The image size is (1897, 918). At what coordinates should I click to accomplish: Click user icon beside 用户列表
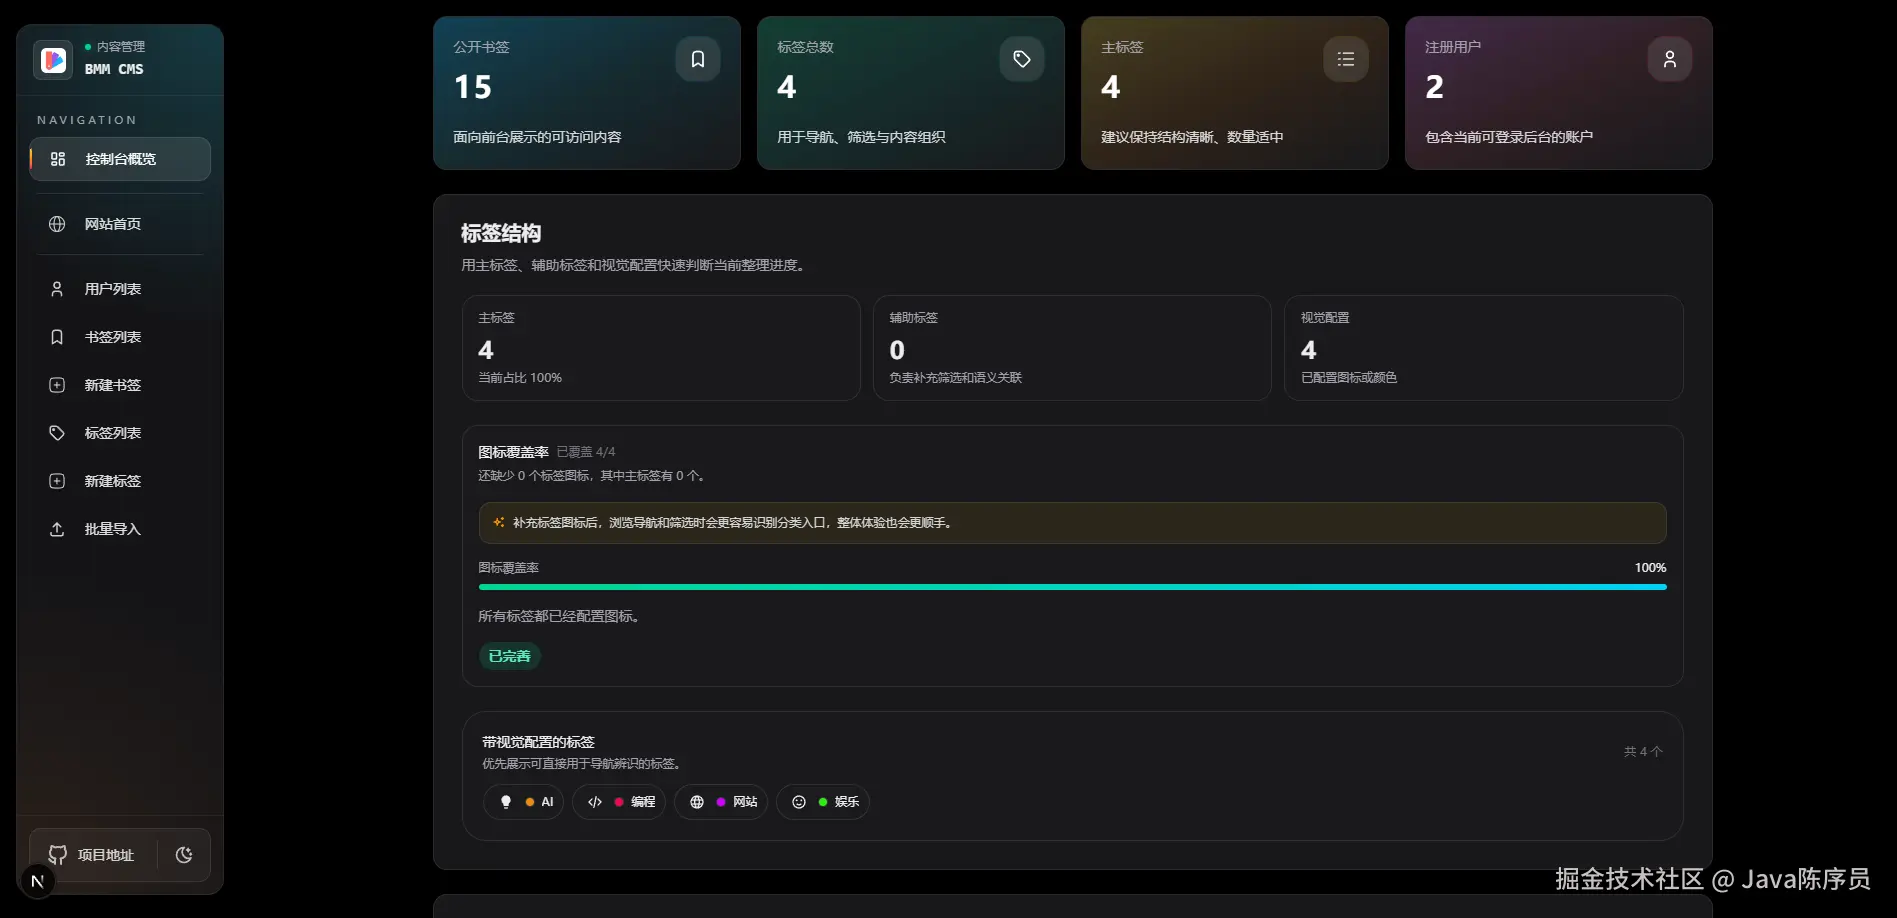coord(57,289)
